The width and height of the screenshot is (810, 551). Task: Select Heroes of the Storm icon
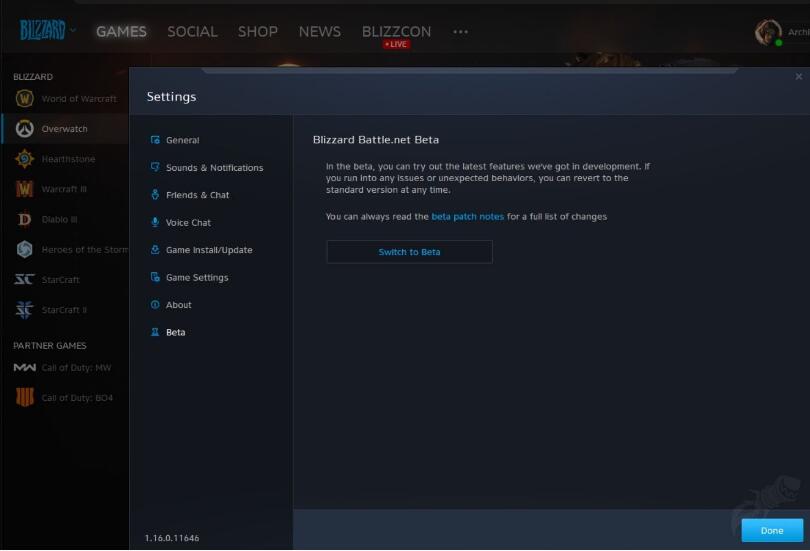(x=24, y=249)
